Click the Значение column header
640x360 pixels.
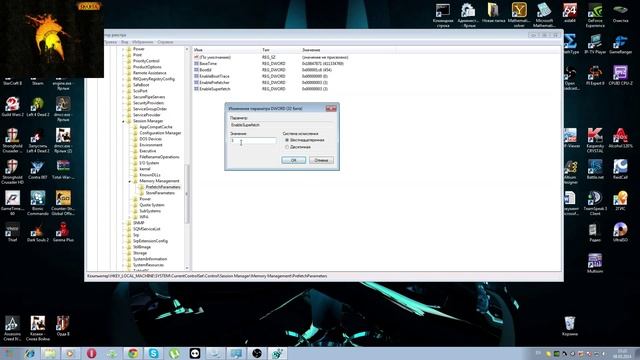point(347,50)
